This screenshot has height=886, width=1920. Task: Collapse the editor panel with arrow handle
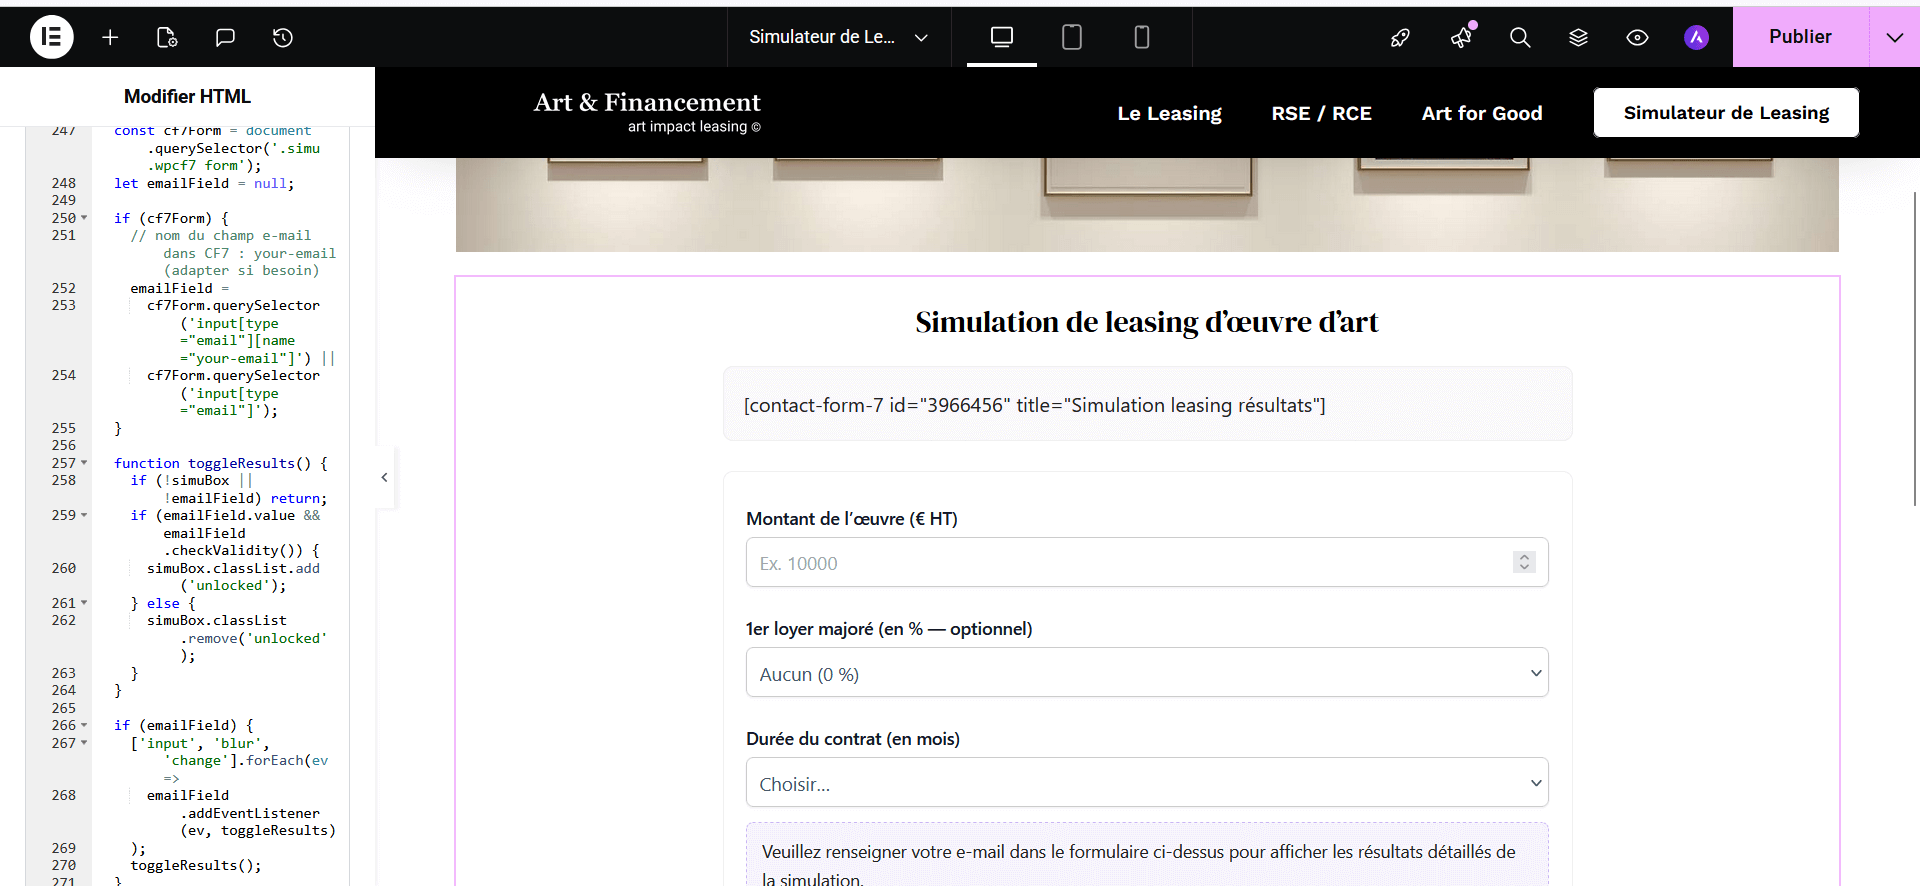(x=385, y=477)
